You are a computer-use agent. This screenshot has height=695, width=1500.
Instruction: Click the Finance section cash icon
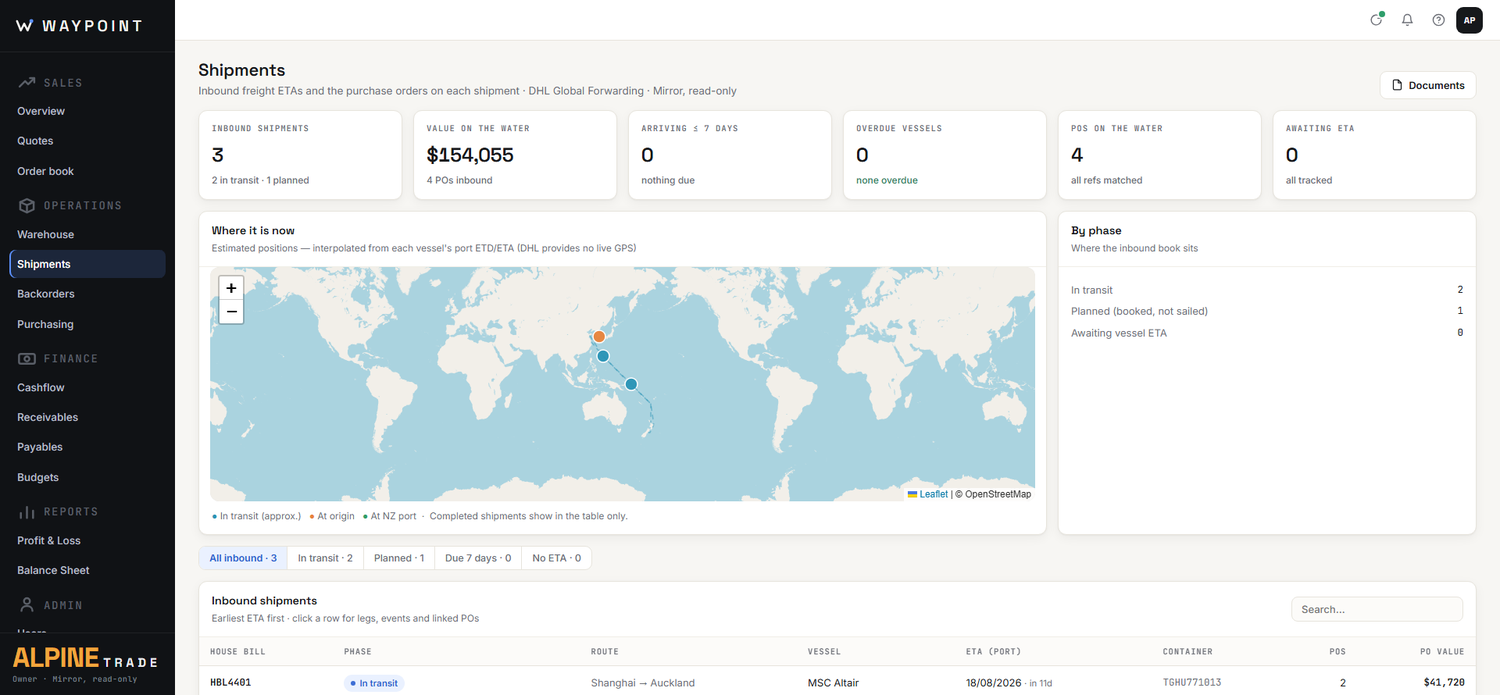27,358
